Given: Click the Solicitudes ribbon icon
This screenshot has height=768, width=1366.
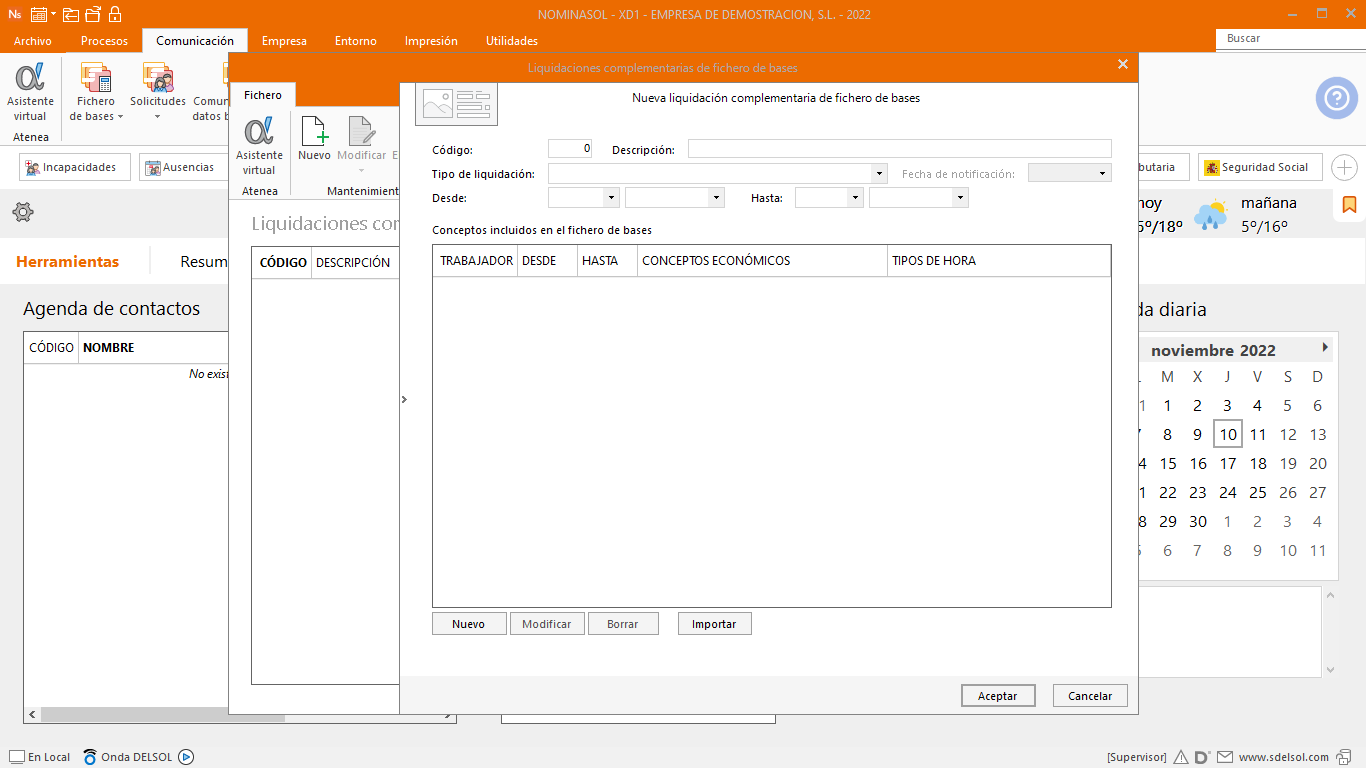Looking at the screenshot, I should (x=158, y=78).
